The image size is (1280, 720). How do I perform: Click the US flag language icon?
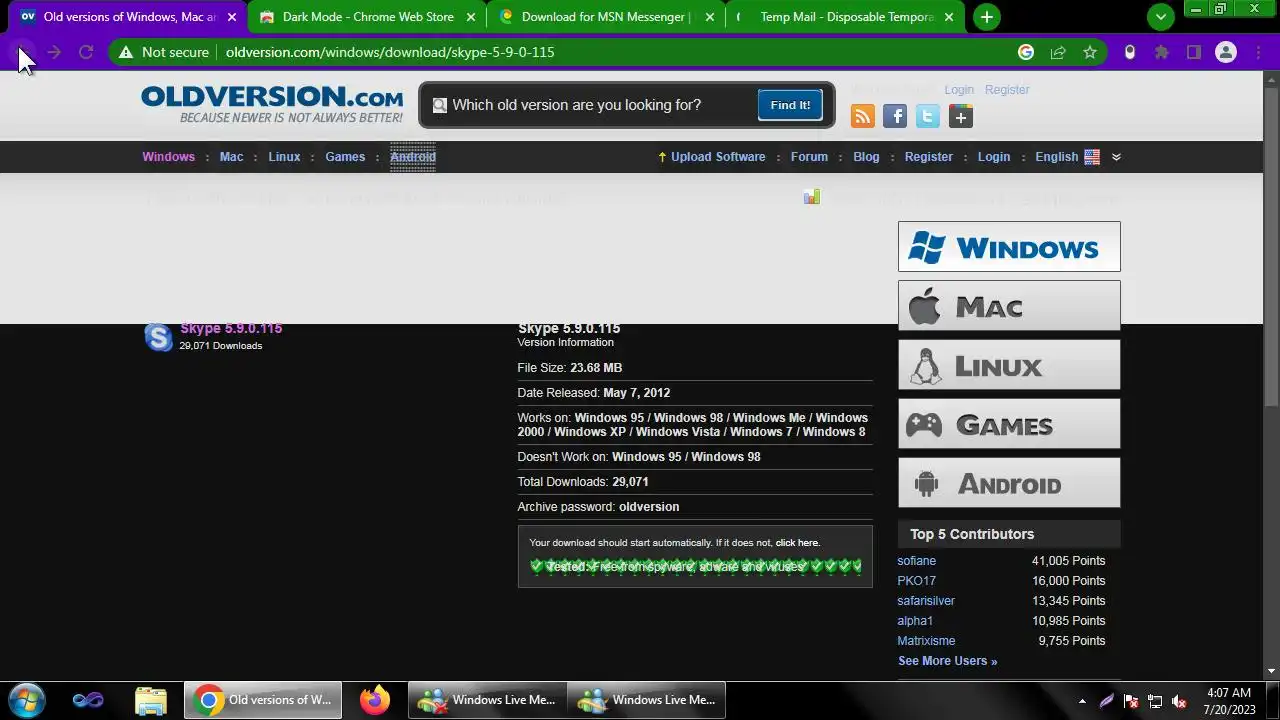pos(1092,157)
